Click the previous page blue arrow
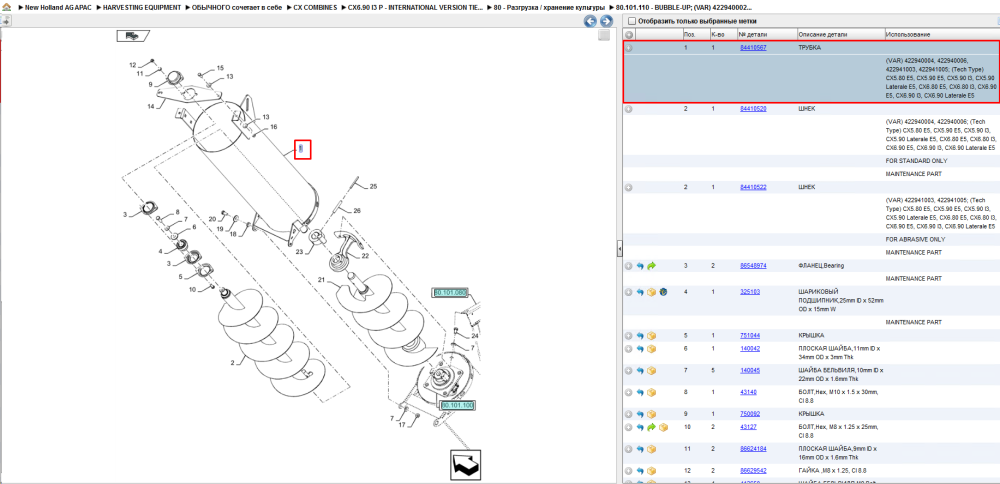The height and width of the screenshot is (484, 1000). click(591, 21)
